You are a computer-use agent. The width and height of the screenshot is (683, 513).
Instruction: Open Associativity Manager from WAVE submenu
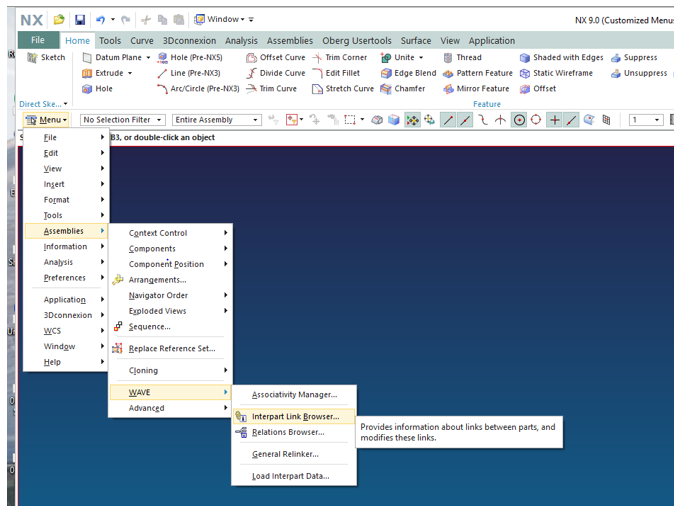[294, 395]
